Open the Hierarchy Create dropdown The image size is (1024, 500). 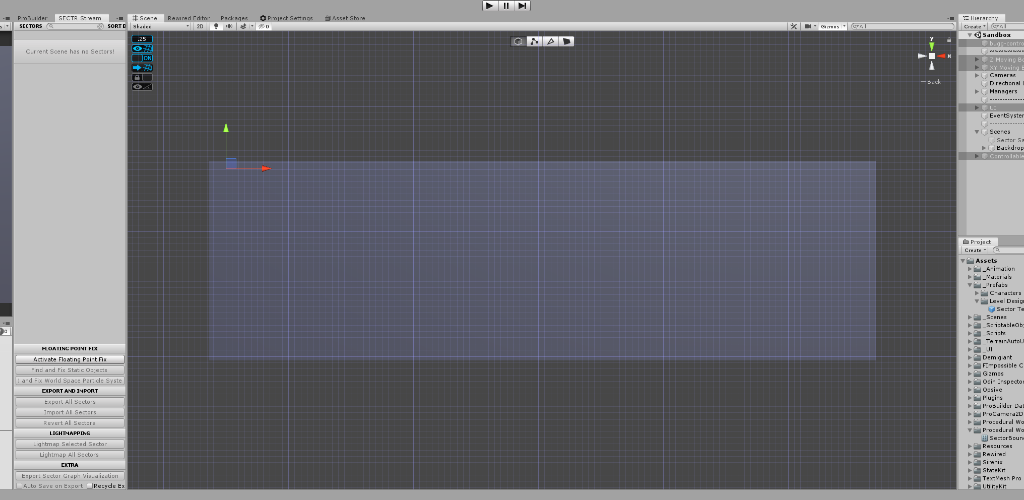coord(976,26)
